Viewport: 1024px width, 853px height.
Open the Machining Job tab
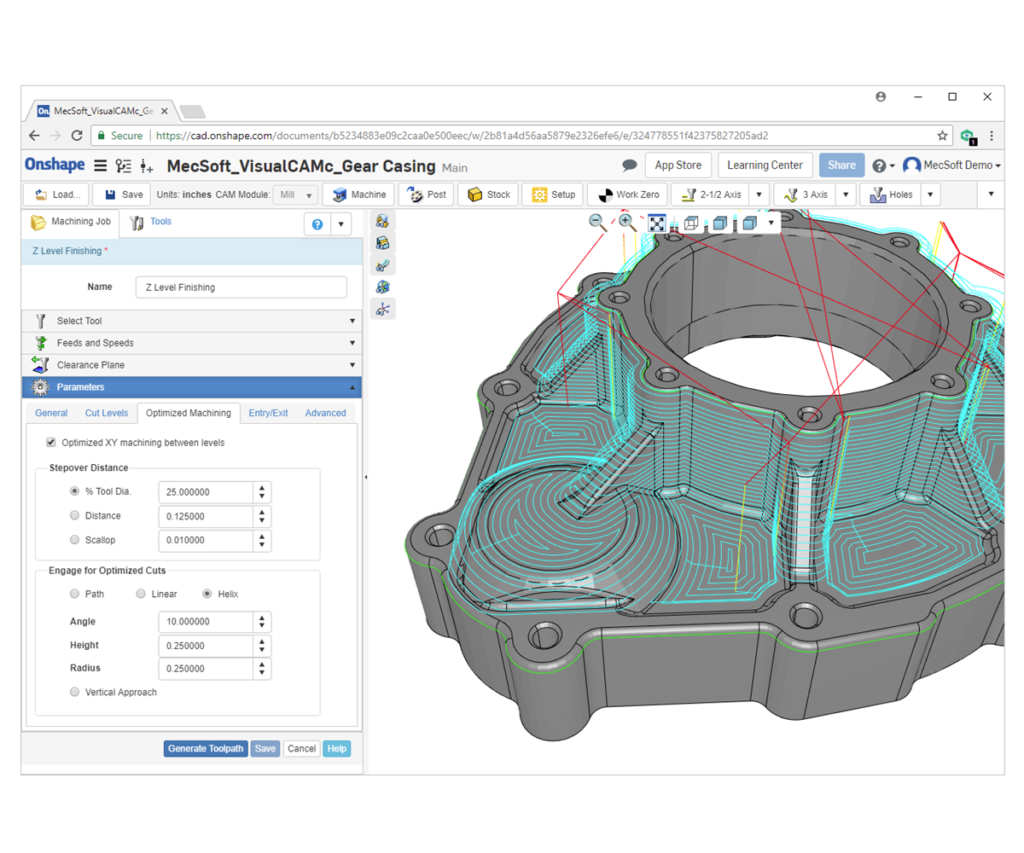[x=71, y=222]
